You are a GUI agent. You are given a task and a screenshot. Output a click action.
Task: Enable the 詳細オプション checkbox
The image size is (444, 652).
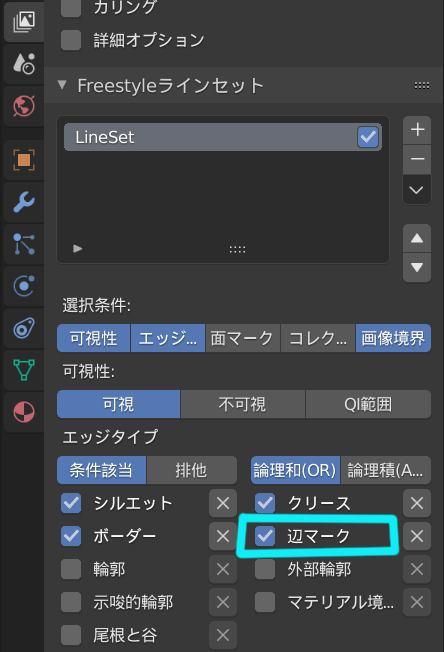pyautogui.click(x=71, y=40)
